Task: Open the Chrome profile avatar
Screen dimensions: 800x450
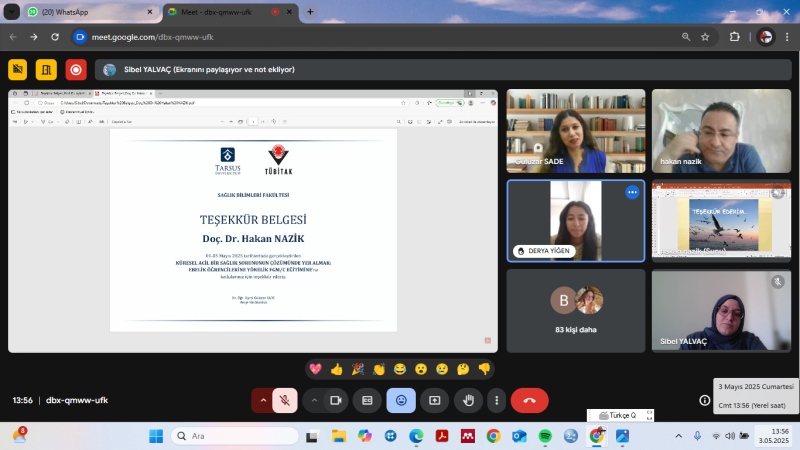Action: pos(766,37)
